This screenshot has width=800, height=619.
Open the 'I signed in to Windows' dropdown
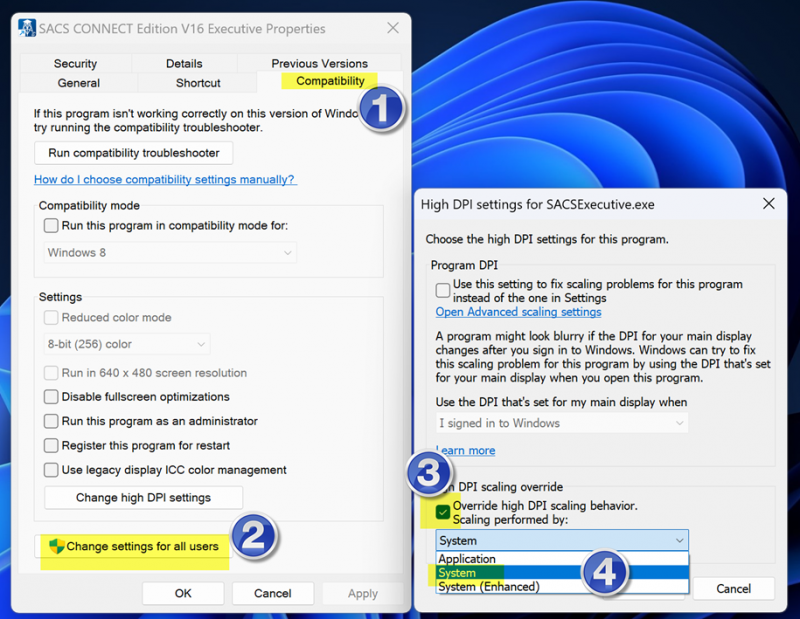point(562,423)
